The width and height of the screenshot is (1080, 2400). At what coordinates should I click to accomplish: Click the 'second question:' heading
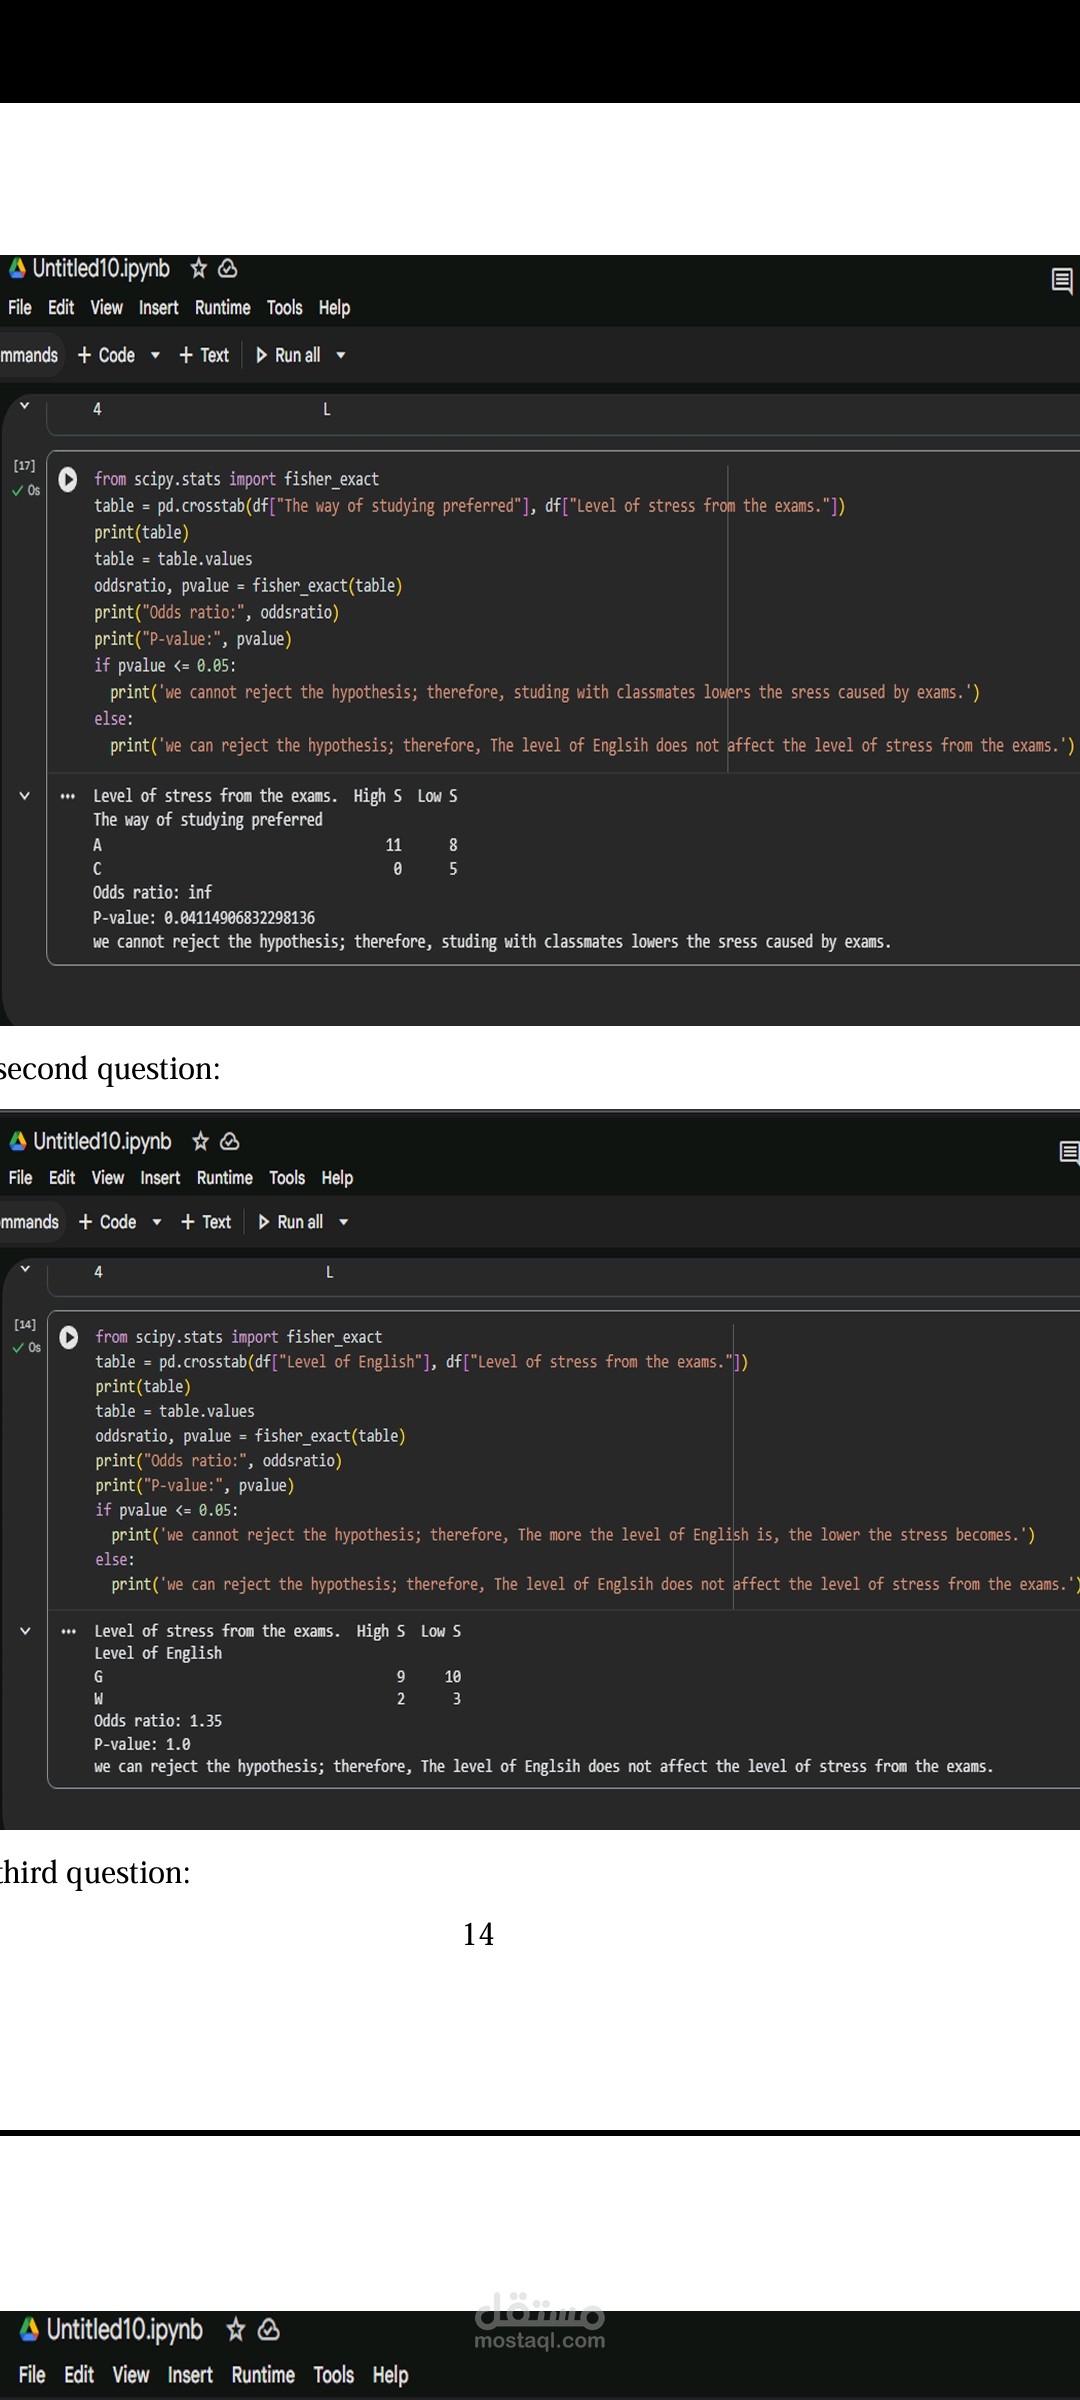[x=110, y=1068]
